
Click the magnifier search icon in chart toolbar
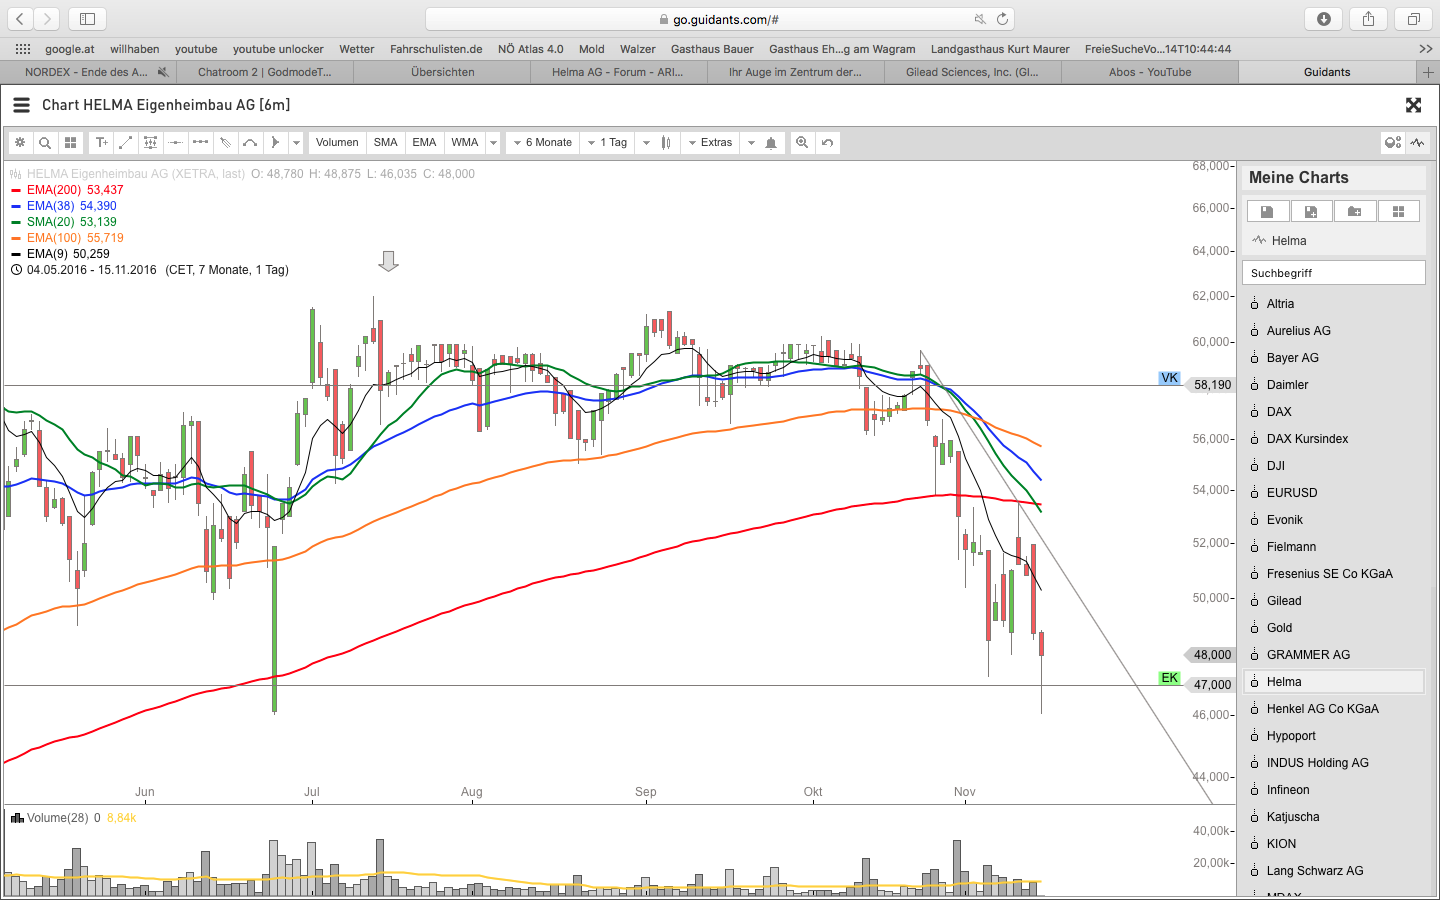click(45, 143)
